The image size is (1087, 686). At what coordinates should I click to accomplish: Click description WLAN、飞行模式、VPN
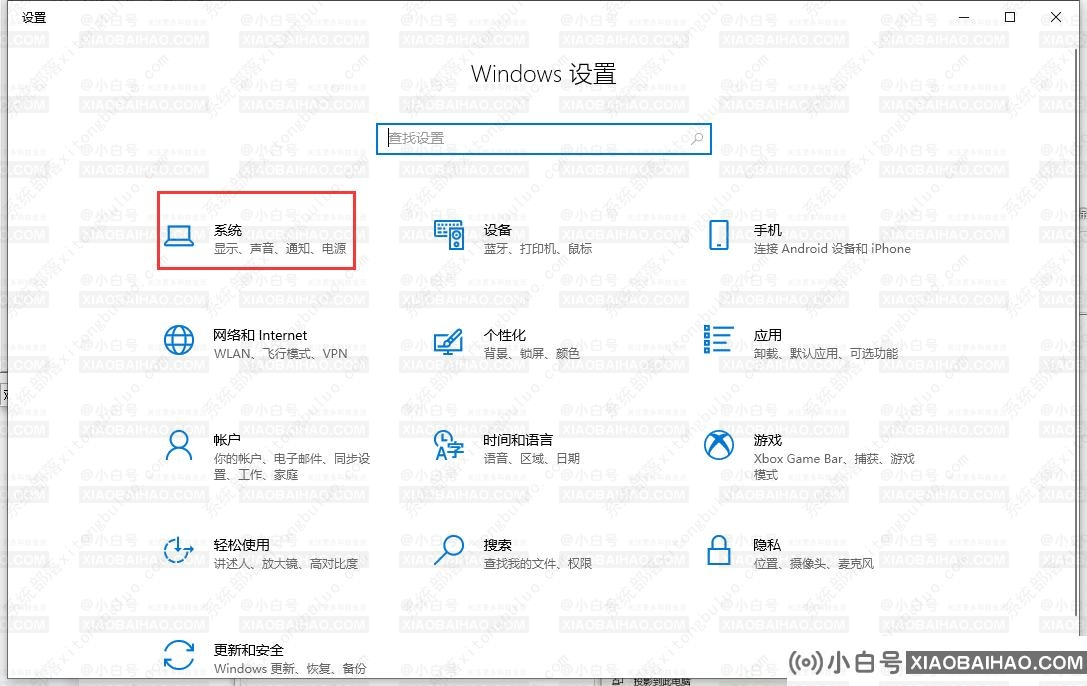pos(281,353)
